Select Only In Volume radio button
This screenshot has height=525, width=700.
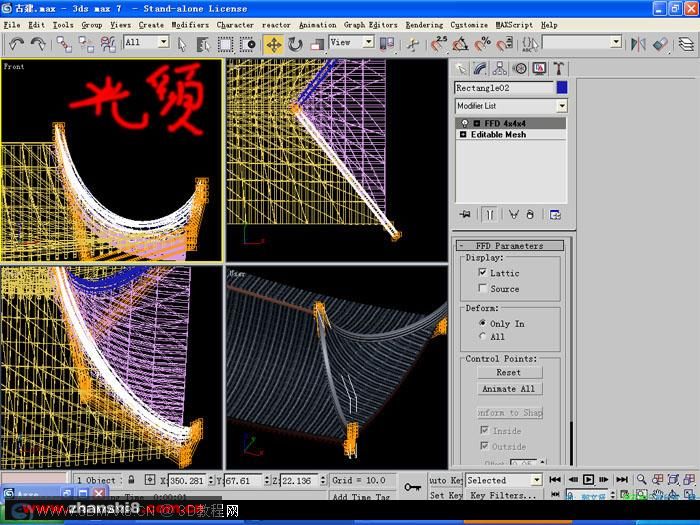483,323
